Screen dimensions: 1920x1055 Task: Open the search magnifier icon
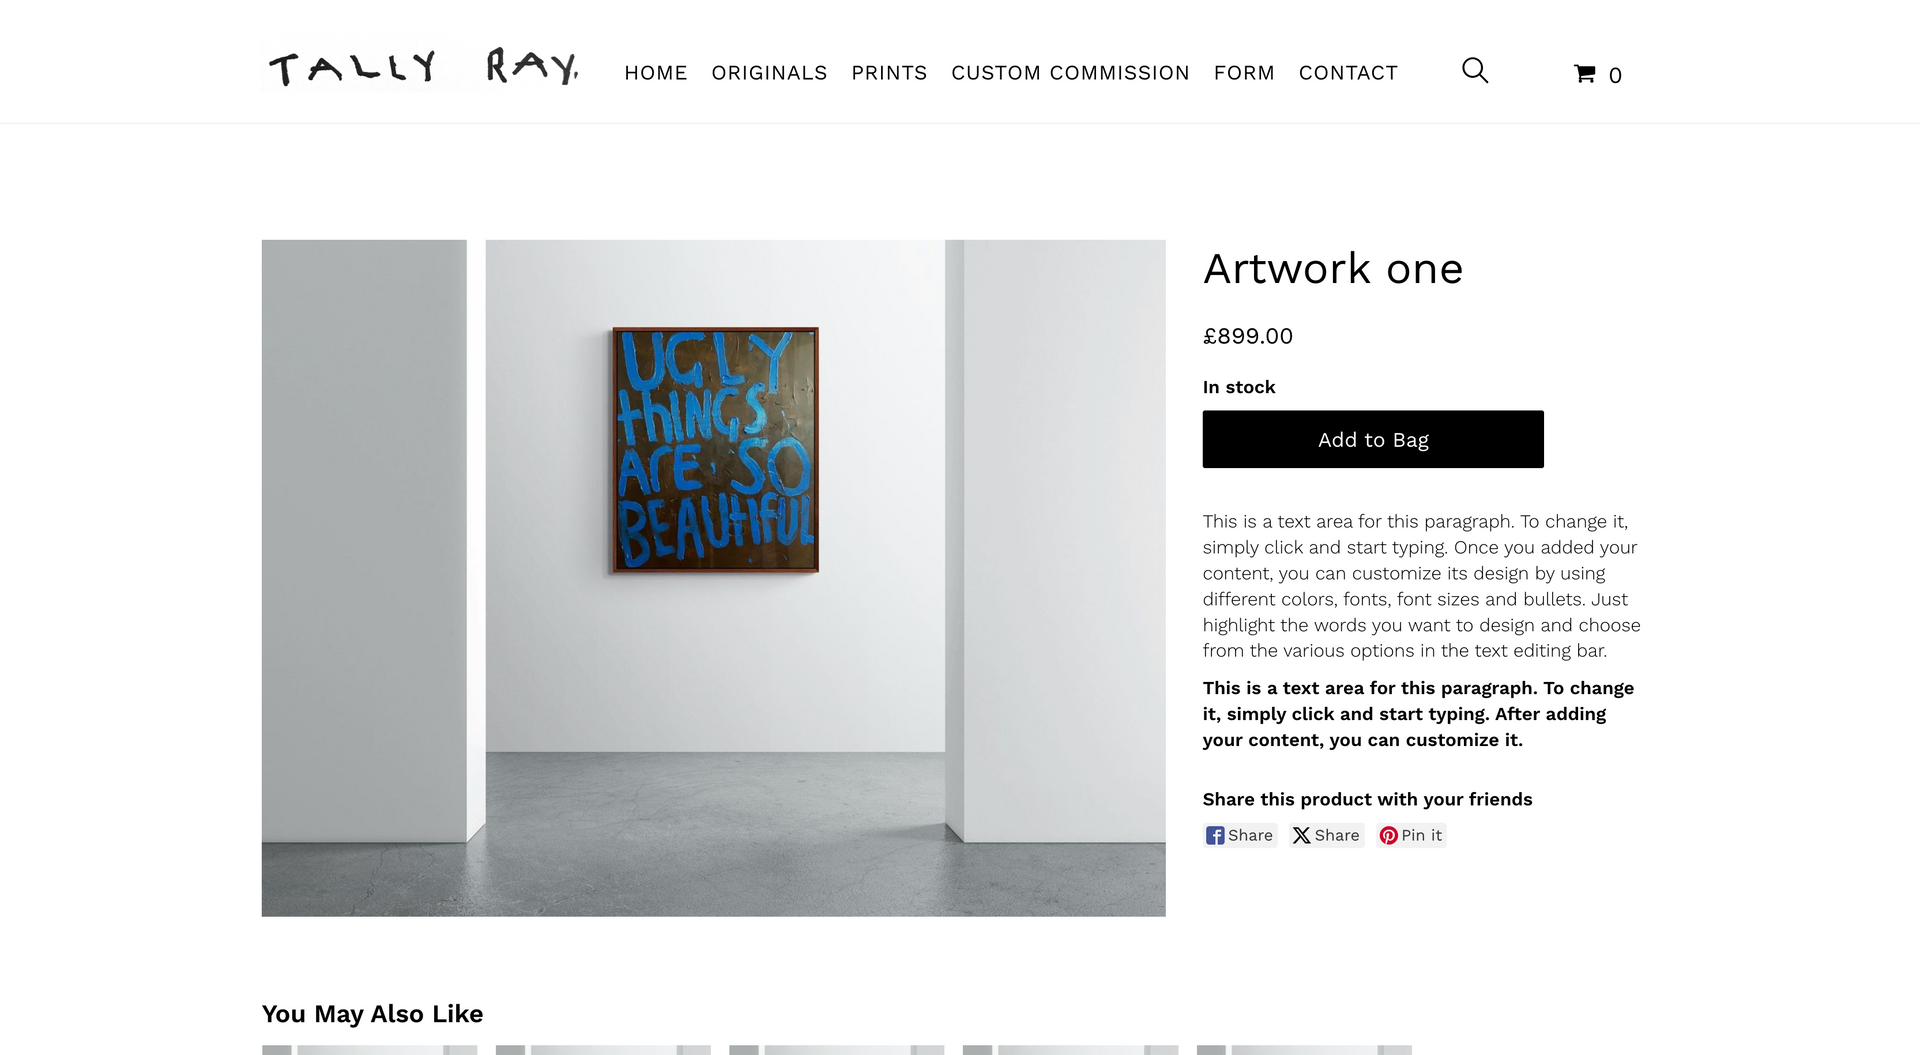[x=1475, y=71]
